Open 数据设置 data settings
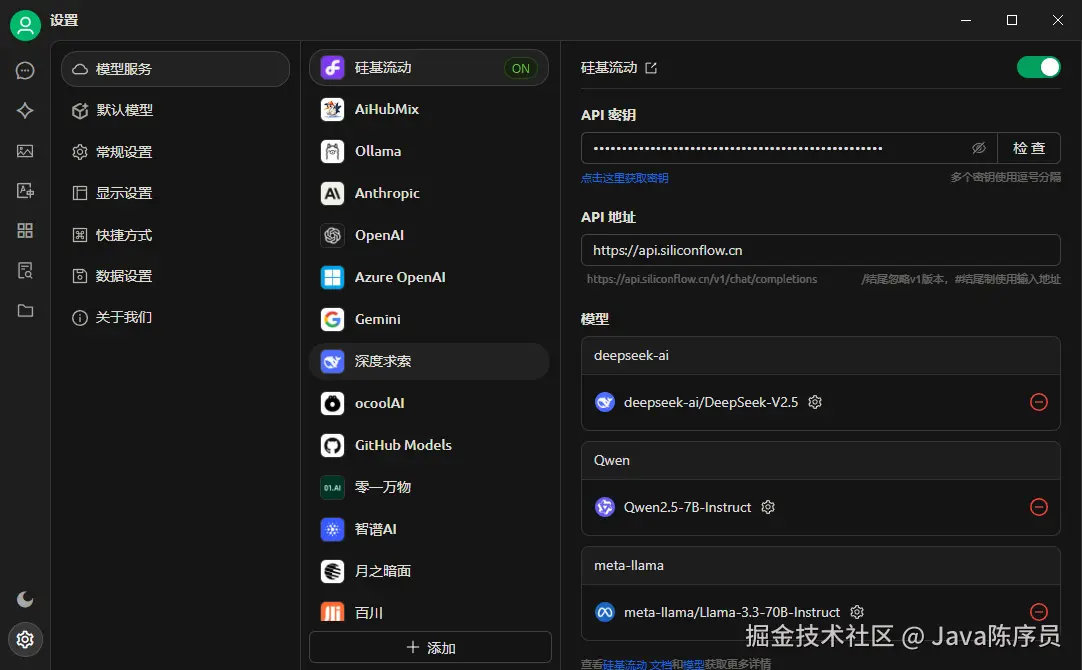This screenshot has width=1082, height=670. tap(175, 276)
